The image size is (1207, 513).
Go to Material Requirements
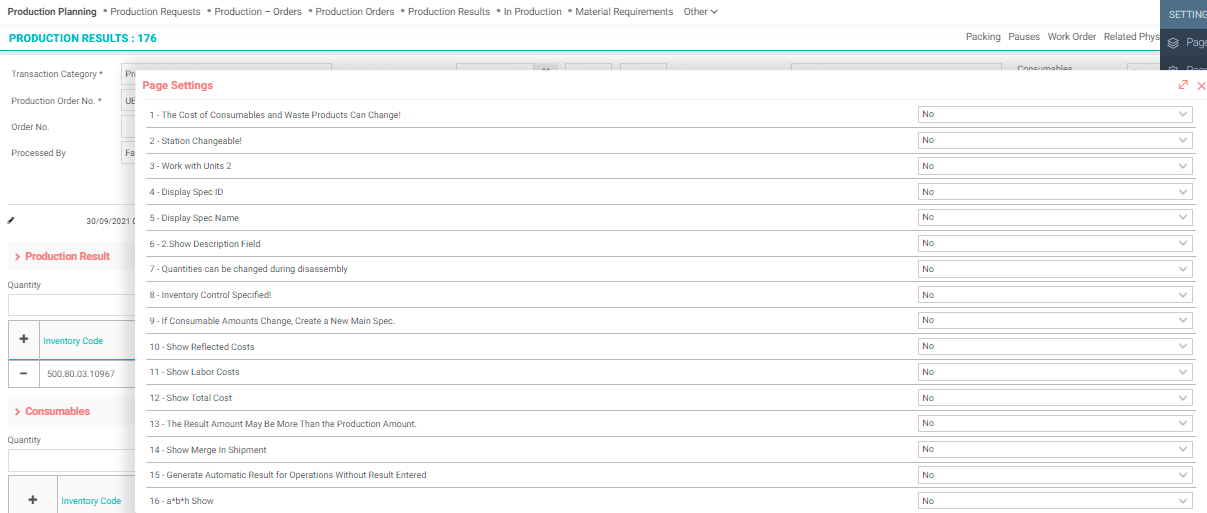pyautogui.click(x=624, y=12)
